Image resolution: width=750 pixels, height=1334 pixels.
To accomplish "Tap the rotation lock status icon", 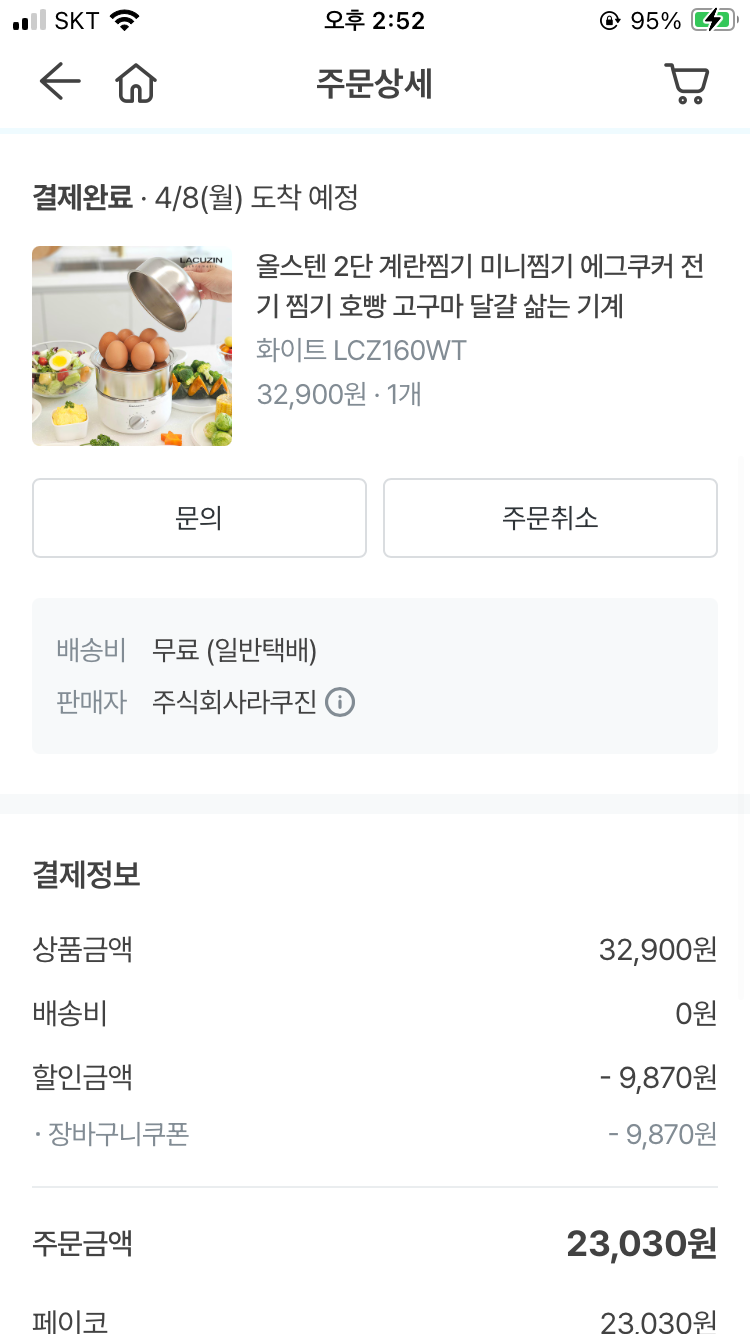I will pyautogui.click(x=609, y=21).
